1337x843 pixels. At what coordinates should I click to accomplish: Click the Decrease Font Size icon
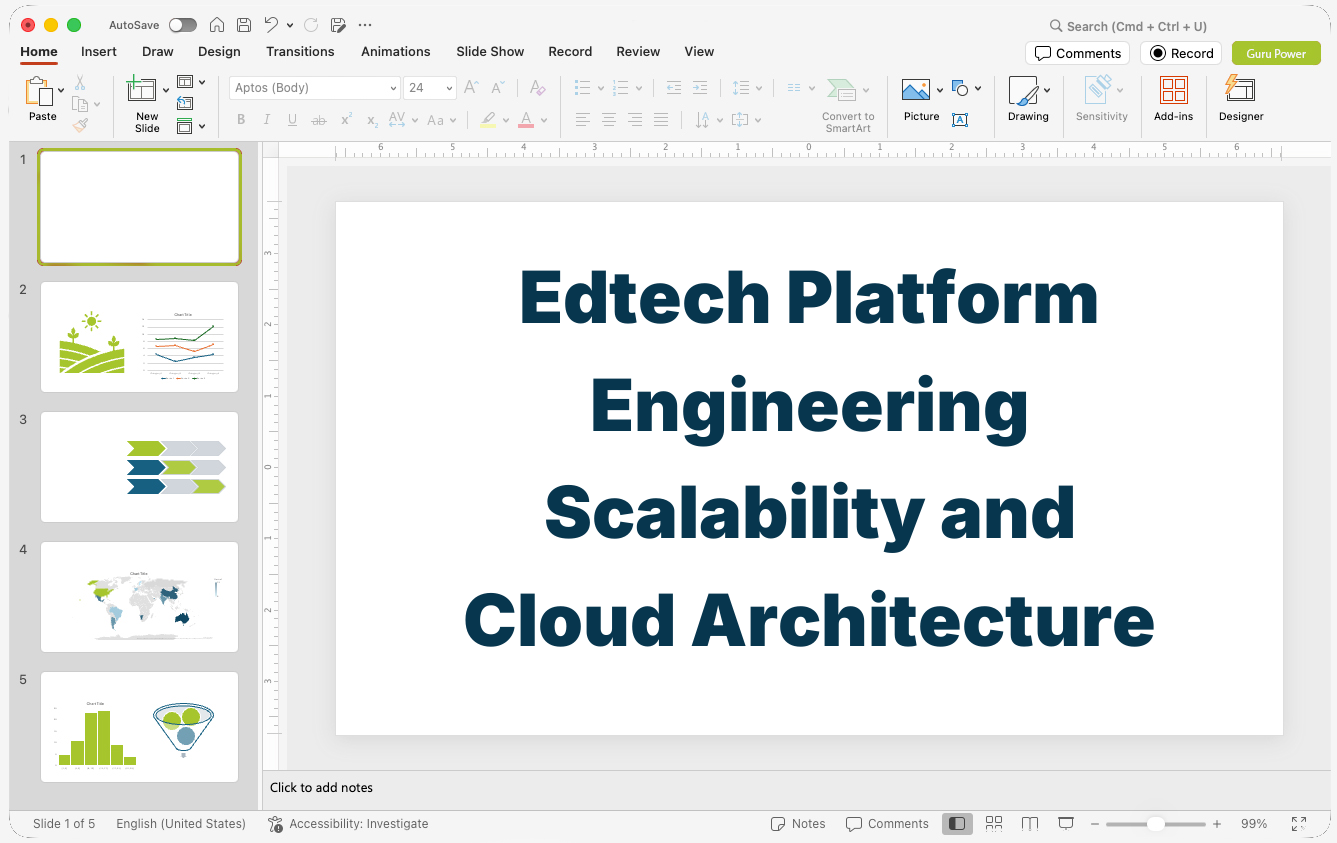[x=498, y=88]
